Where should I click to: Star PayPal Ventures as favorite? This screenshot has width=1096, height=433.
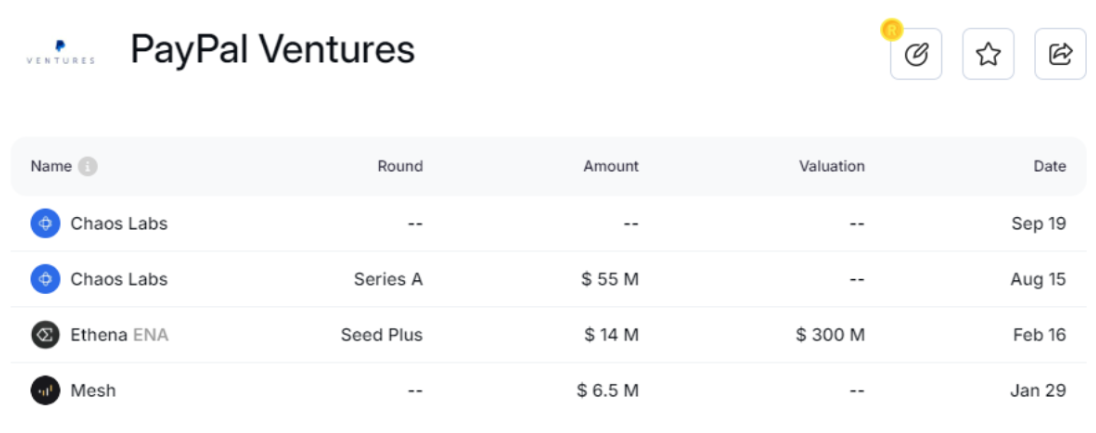(988, 54)
